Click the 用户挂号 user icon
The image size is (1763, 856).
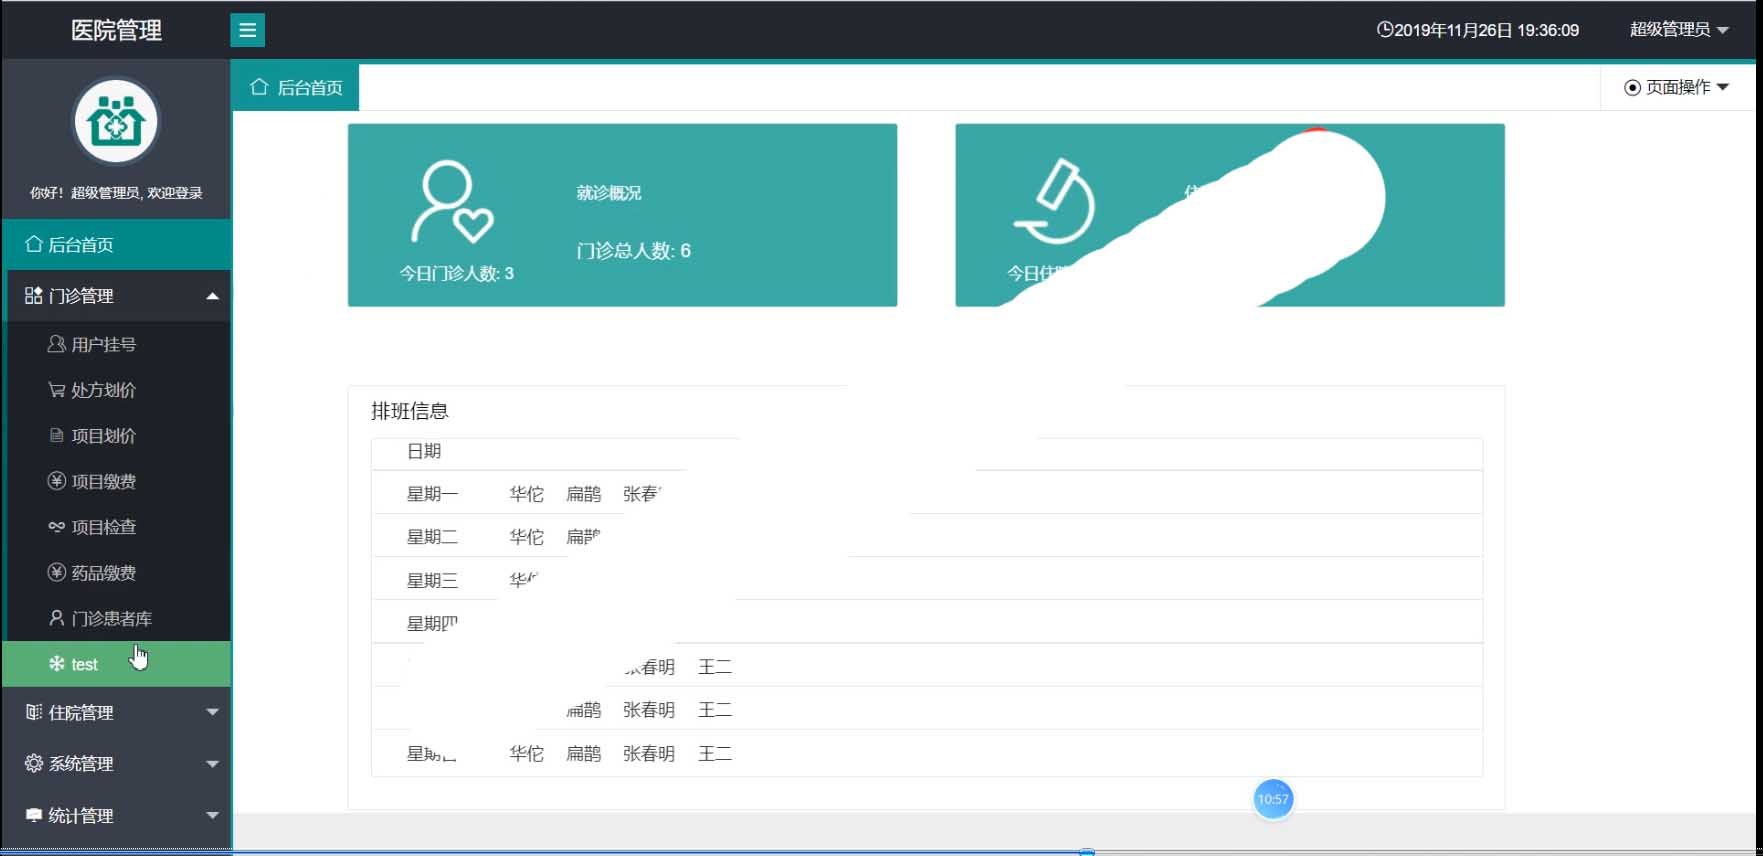[57, 344]
